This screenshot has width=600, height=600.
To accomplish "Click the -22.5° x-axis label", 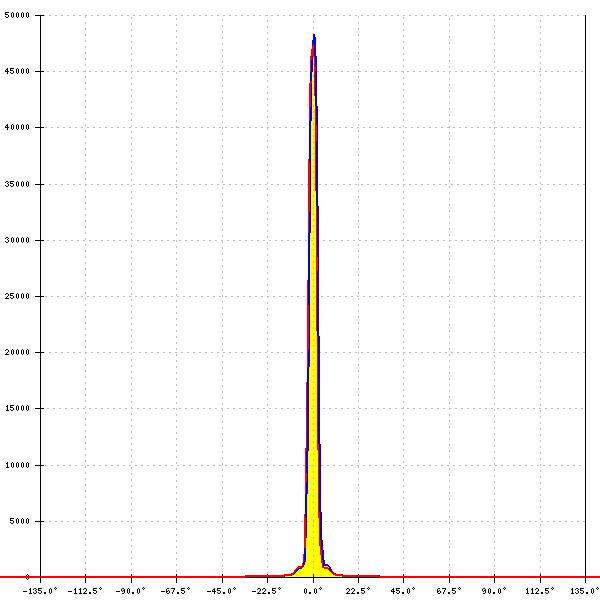I will tap(267, 591).
